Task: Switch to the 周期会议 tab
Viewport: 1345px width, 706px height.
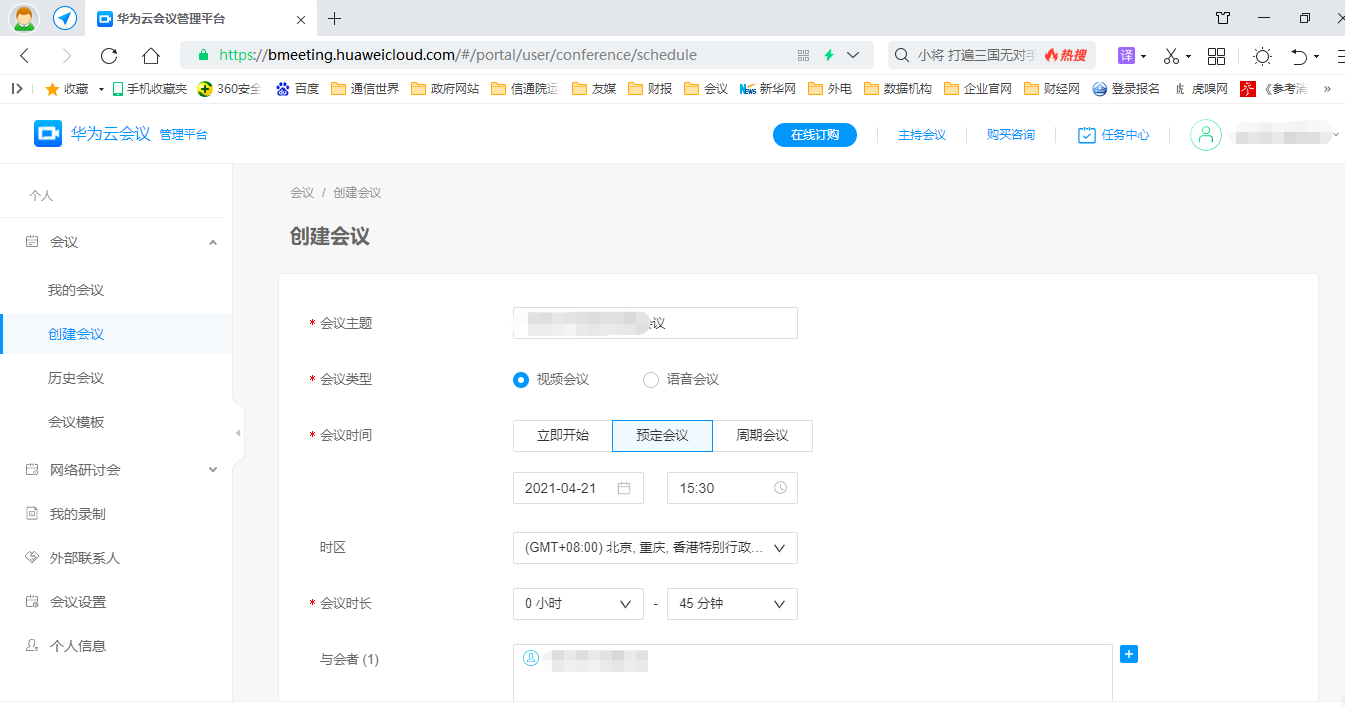Action: pos(762,436)
